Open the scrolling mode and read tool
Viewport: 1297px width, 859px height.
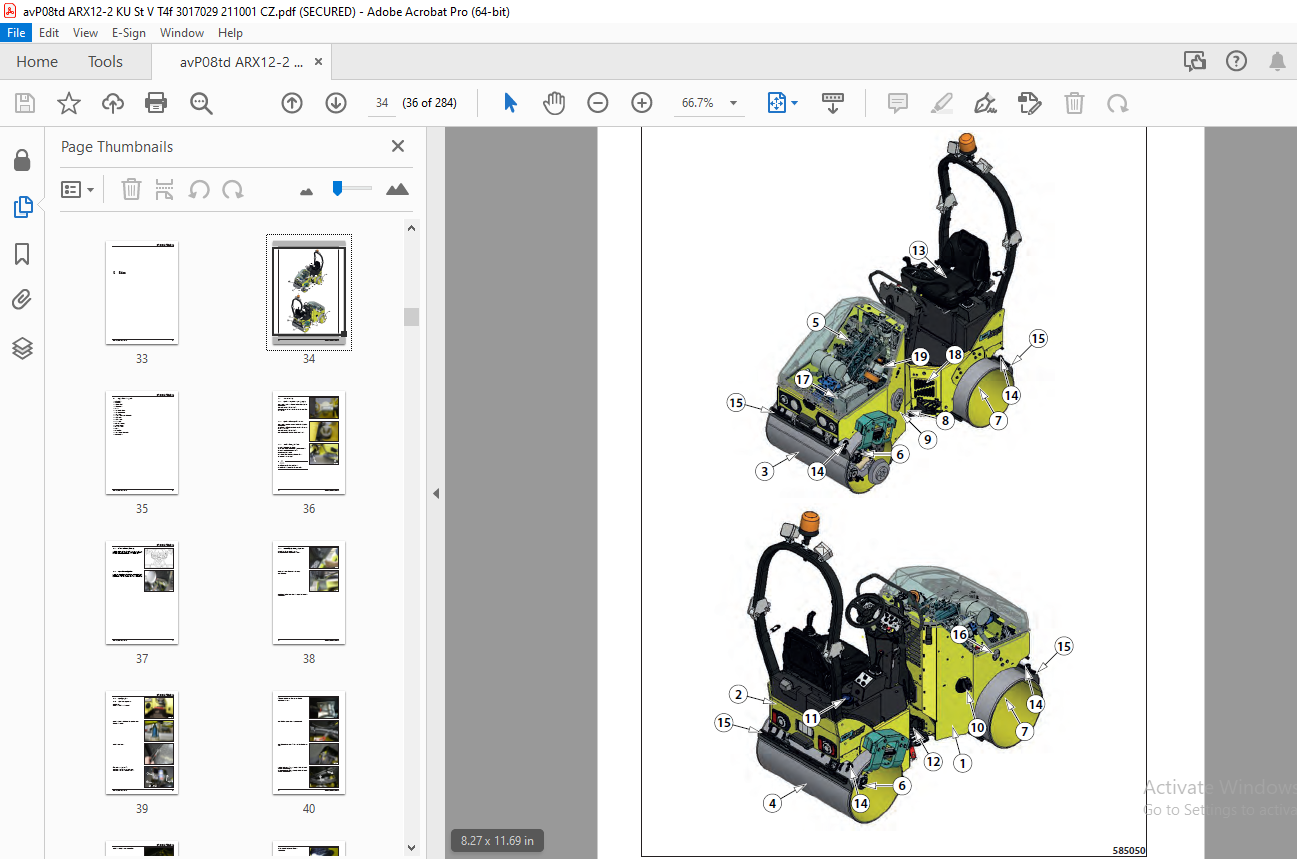click(833, 103)
